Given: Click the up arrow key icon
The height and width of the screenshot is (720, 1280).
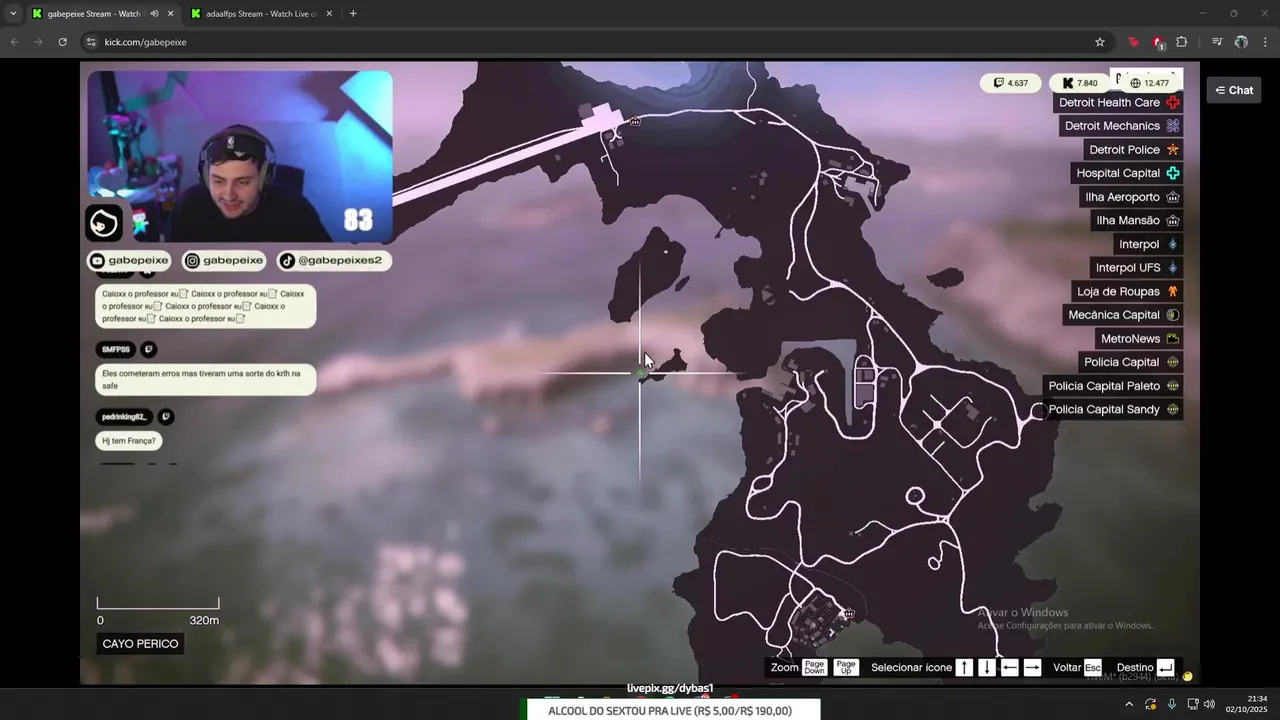Looking at the screenshot, I should 964,667.
